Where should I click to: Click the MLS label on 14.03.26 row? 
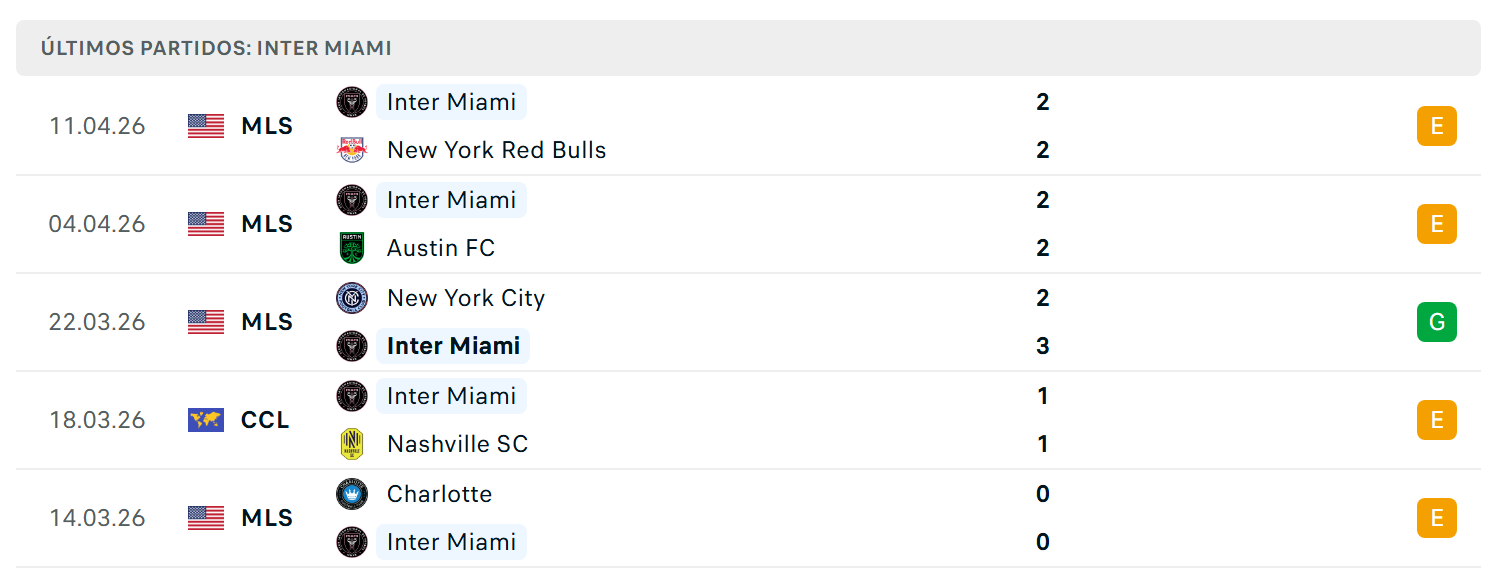[x=267, y=518]
